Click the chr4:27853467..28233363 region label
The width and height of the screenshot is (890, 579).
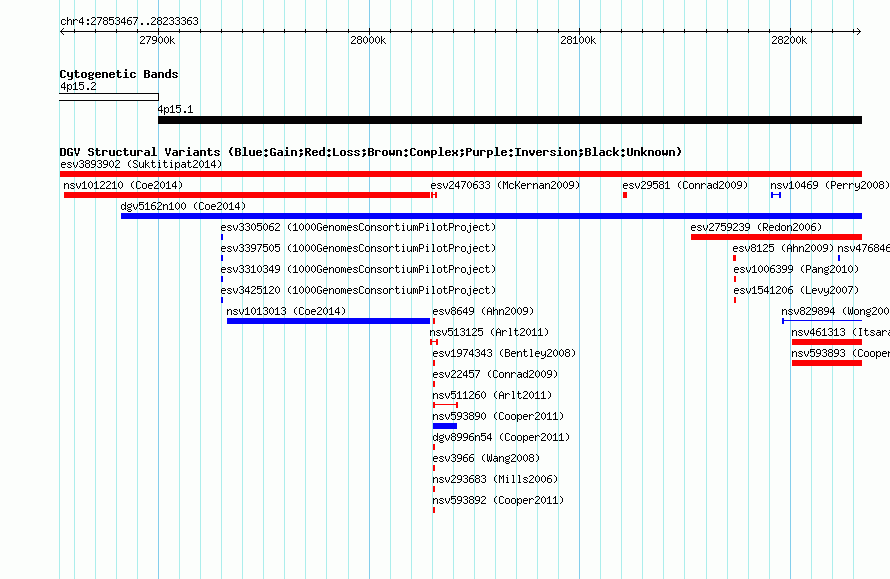[129, 22]
